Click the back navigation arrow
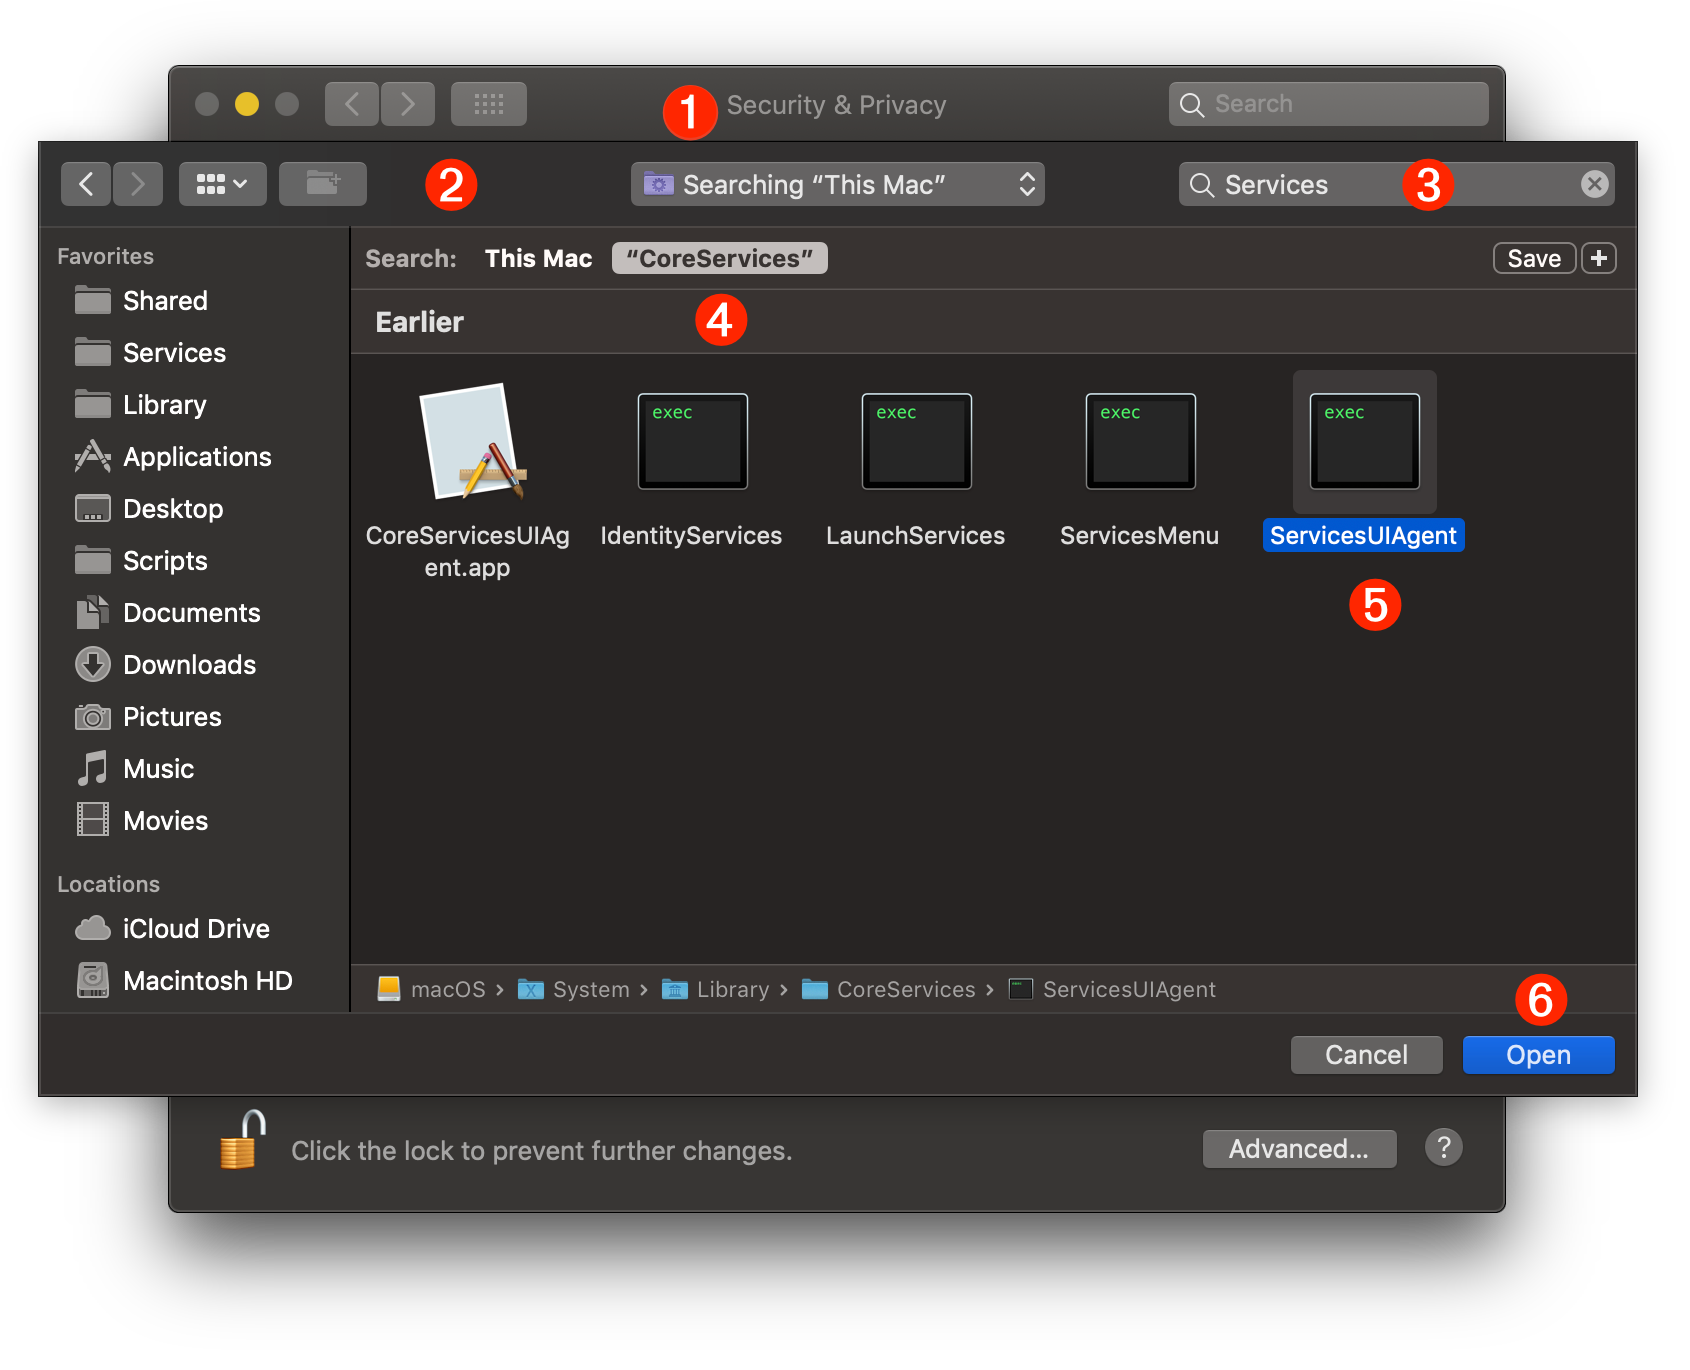Screen dimensions: 1690x1370 86,183
